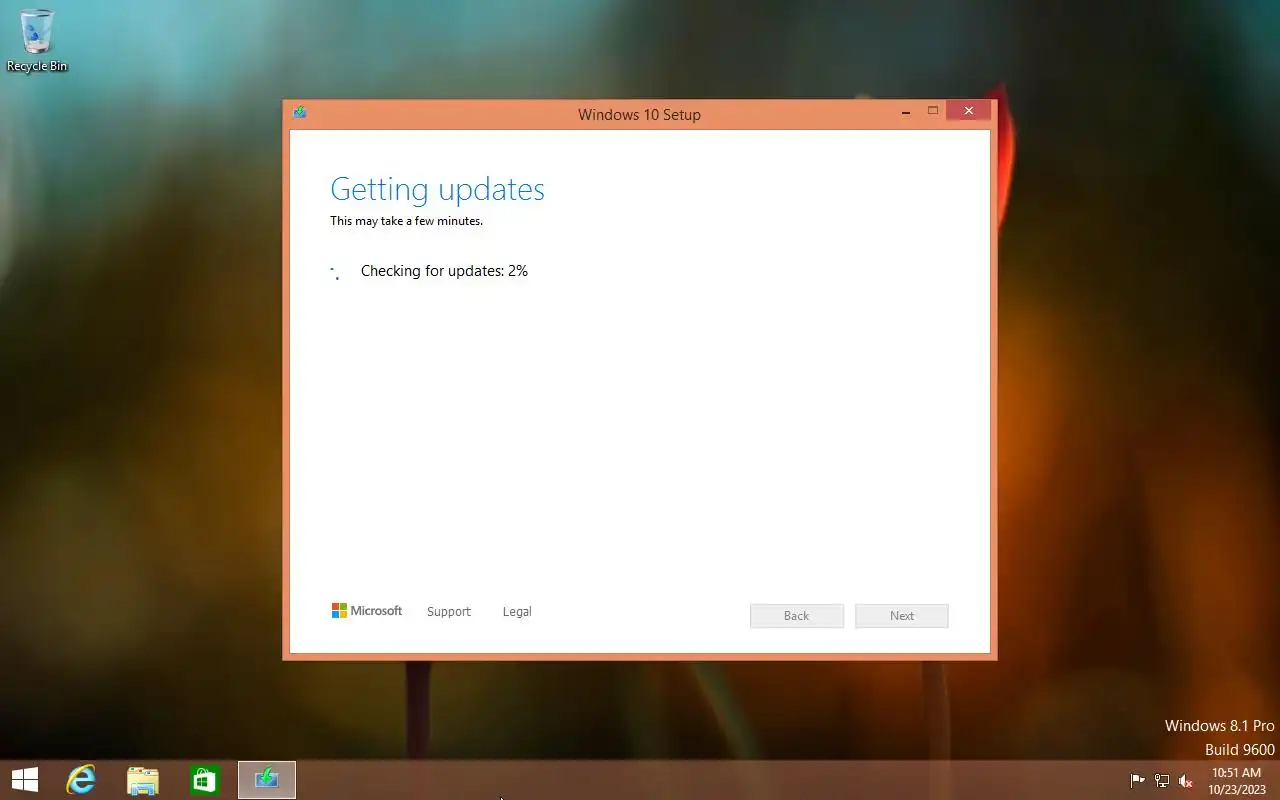Click the 'Windows 10 Setup' title text

639,115
